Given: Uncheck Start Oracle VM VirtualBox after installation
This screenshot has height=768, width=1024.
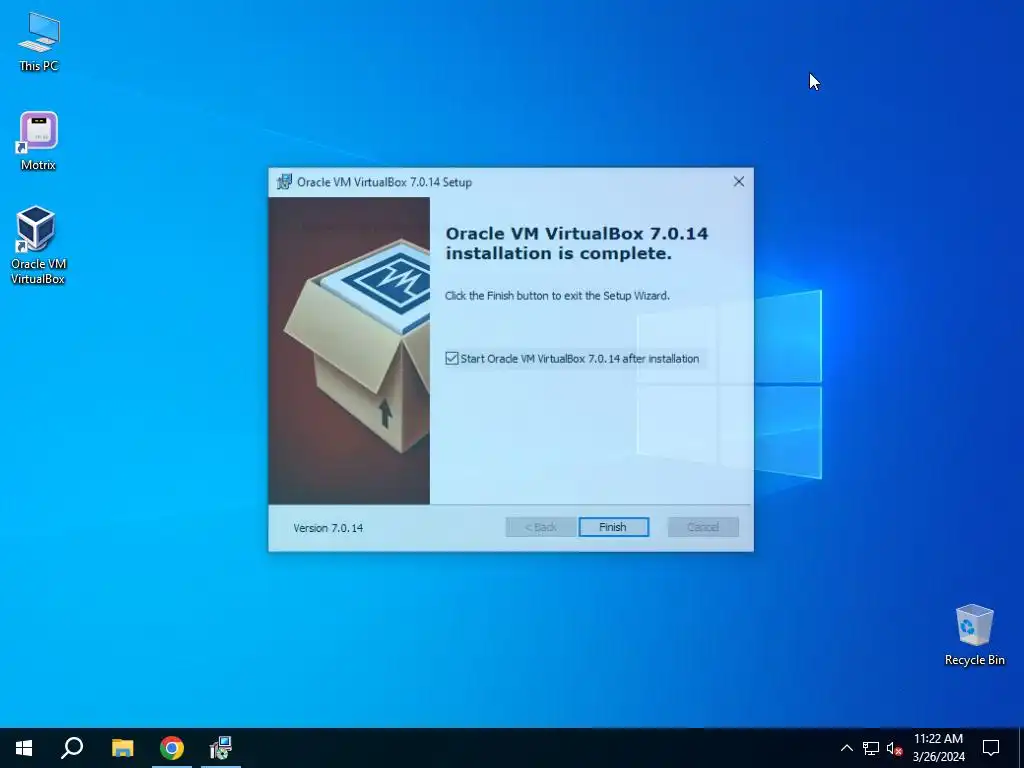Looking at the screenshot, I should (452, 359).
